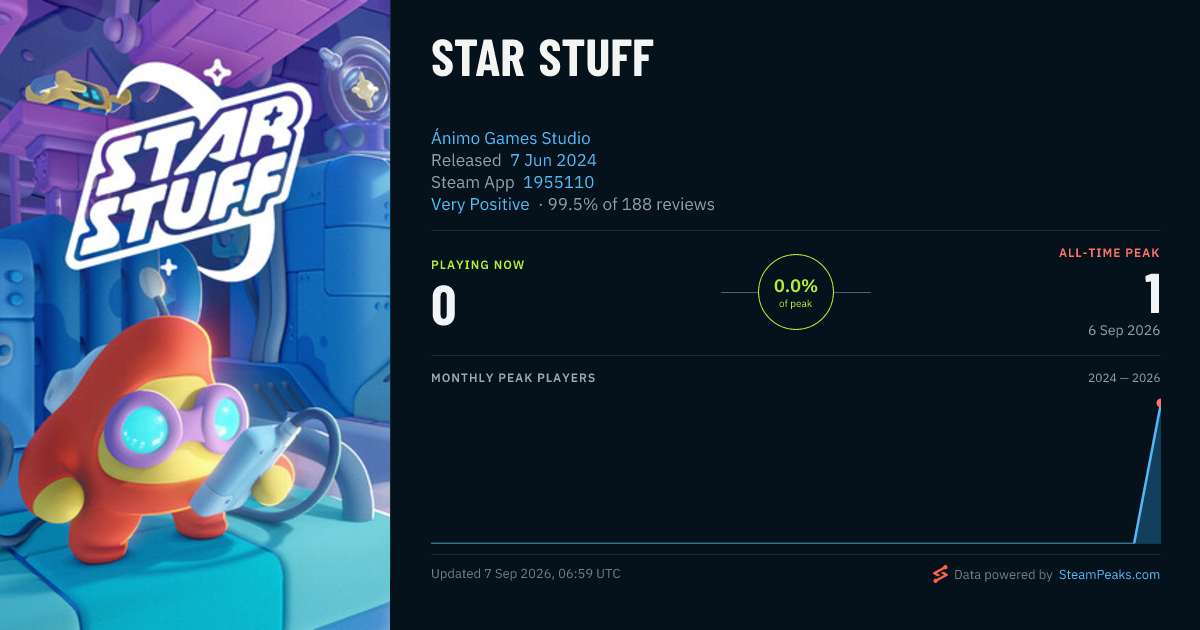Click the 6 Sep 2026 peak date

coord(1124,330)
